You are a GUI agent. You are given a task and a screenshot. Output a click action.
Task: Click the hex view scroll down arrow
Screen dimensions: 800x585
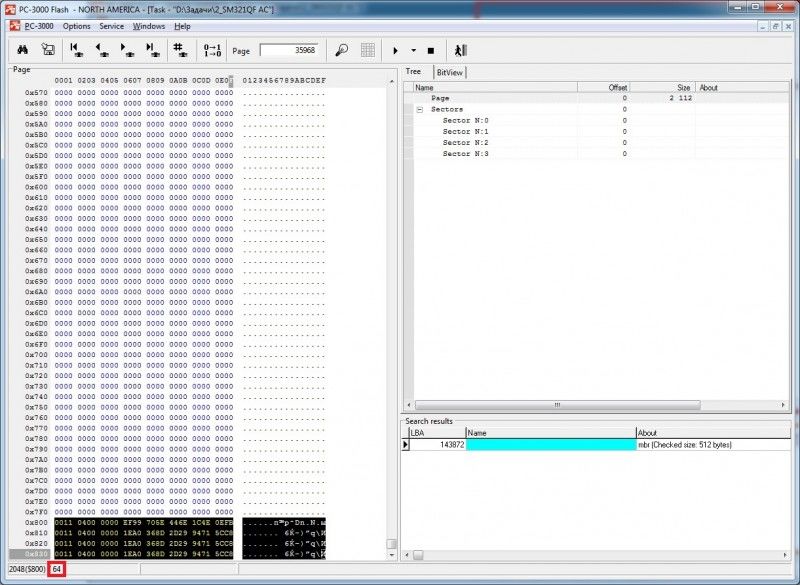coord(392,554)
